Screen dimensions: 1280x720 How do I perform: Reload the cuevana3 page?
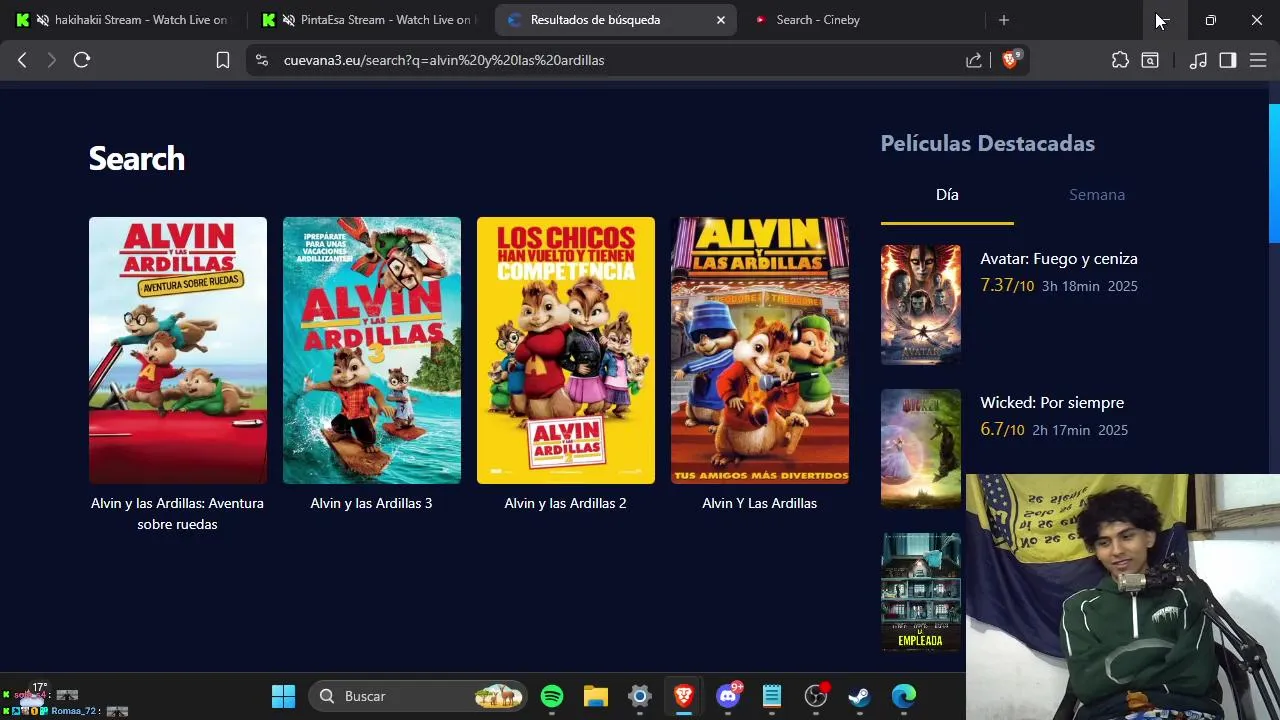82,60
